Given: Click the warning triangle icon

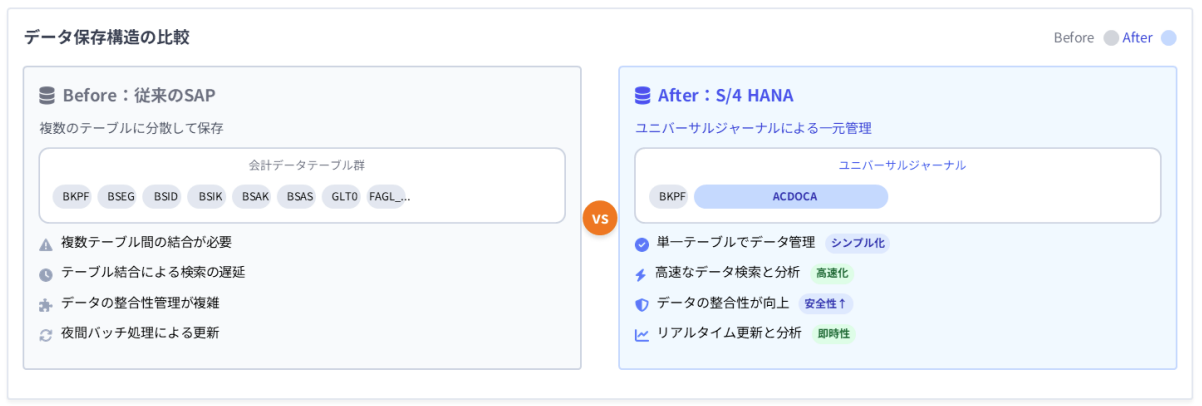Looking at the screenshot, I should tap(46, 244).
